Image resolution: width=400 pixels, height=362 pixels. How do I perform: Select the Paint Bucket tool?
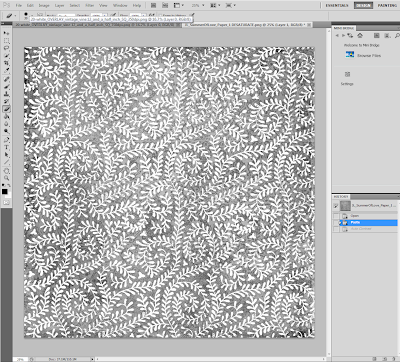point(6,116)
